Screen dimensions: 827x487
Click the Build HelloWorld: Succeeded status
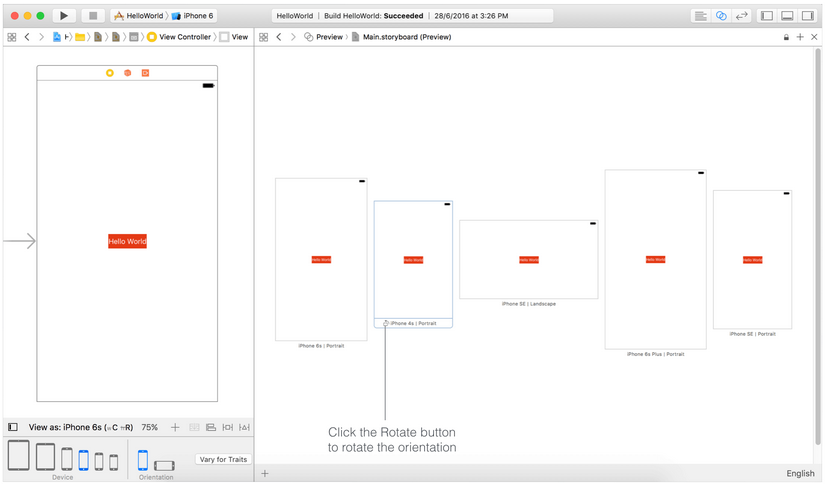[373, 16]
